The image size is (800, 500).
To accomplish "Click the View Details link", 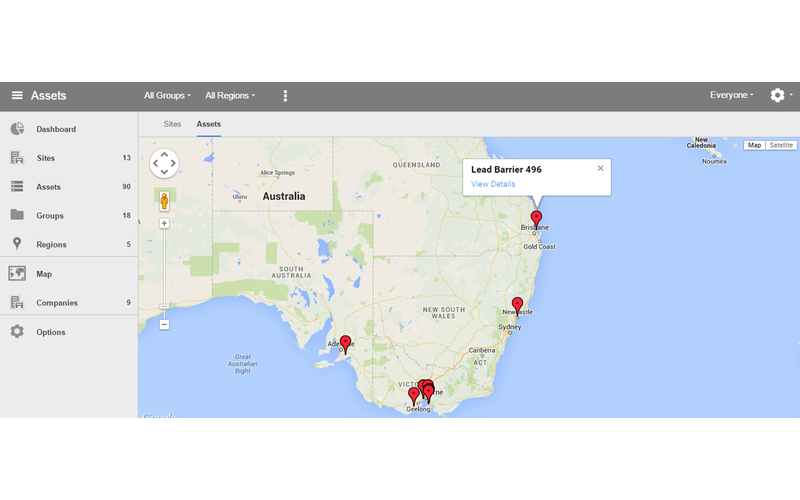I will pyautogui.click(x=493, y=184).
